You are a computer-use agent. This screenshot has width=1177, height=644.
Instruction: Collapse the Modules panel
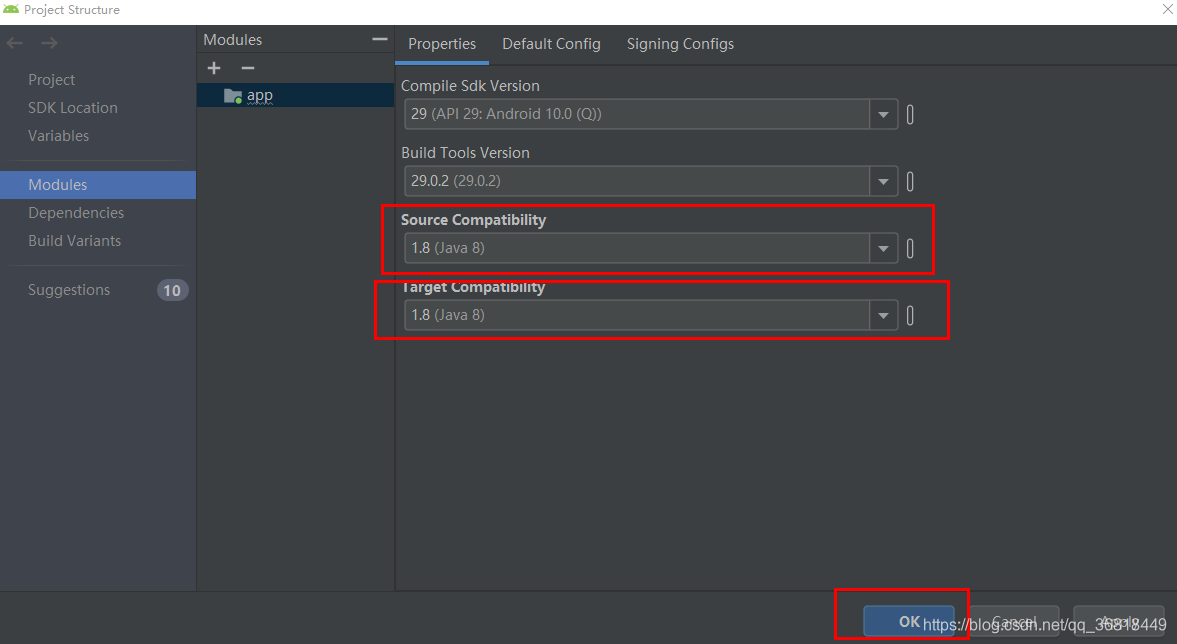click(380, 39)
